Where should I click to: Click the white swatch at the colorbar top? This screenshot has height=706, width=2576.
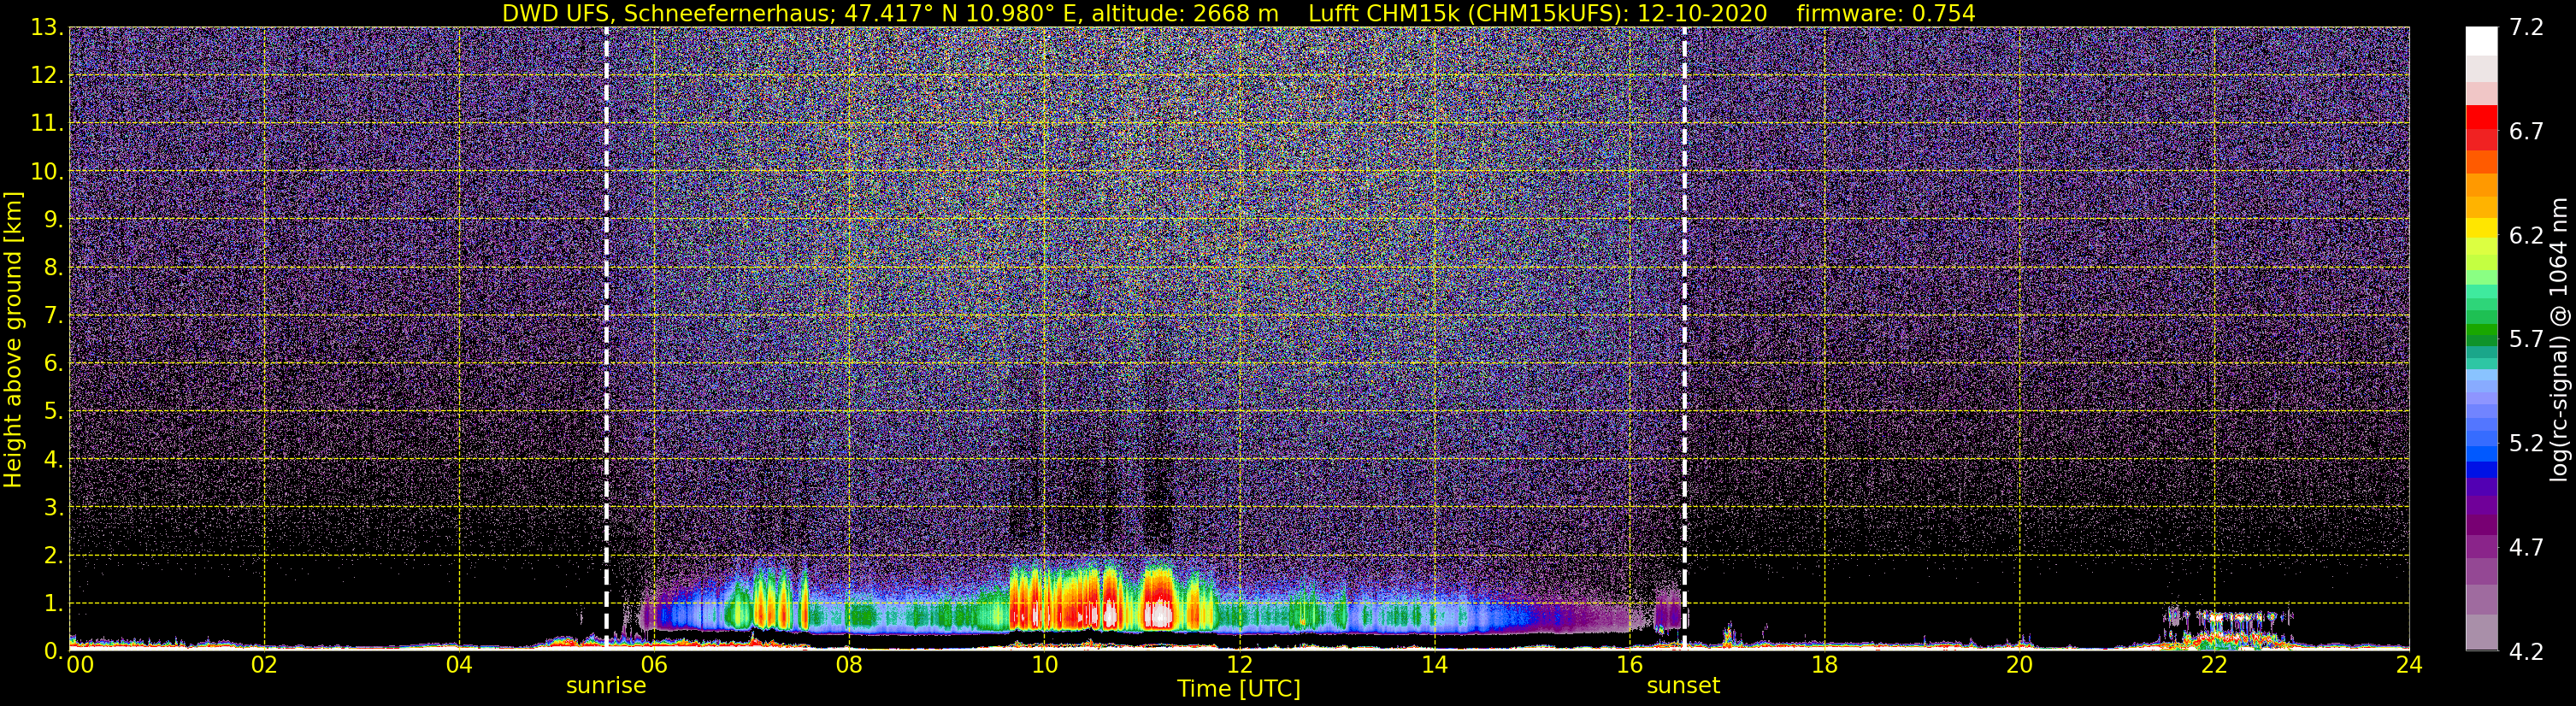coord(2481,41)
